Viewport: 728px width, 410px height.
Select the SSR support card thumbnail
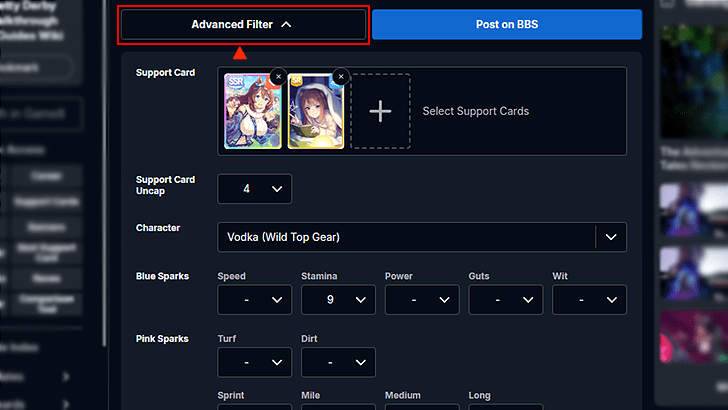click(253, 111)
